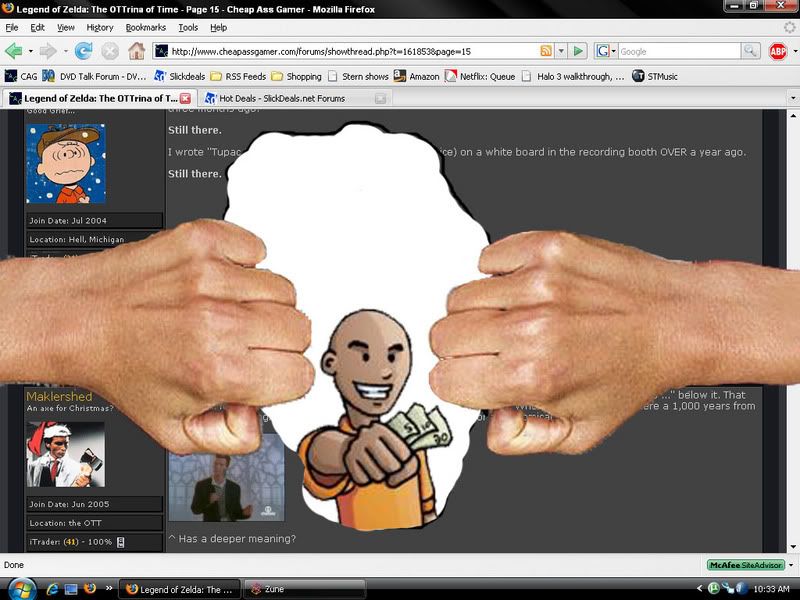Open the Bookmarks menu
Viewport: 800px width, 600px height.
146,28
